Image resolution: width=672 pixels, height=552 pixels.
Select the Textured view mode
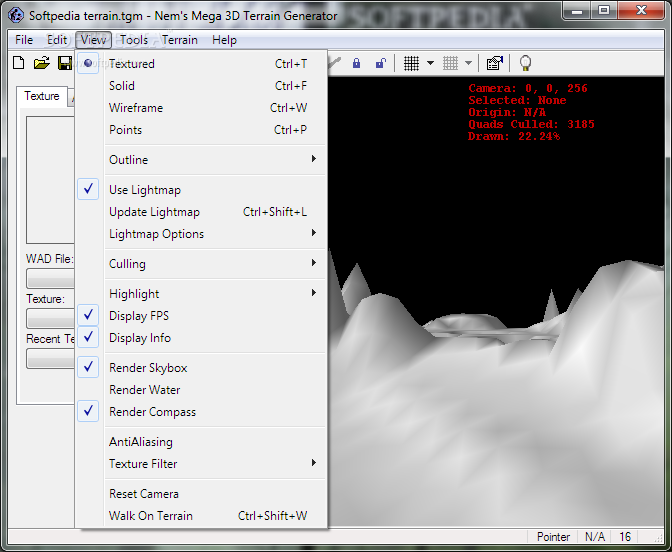click(x=201, y=63)
